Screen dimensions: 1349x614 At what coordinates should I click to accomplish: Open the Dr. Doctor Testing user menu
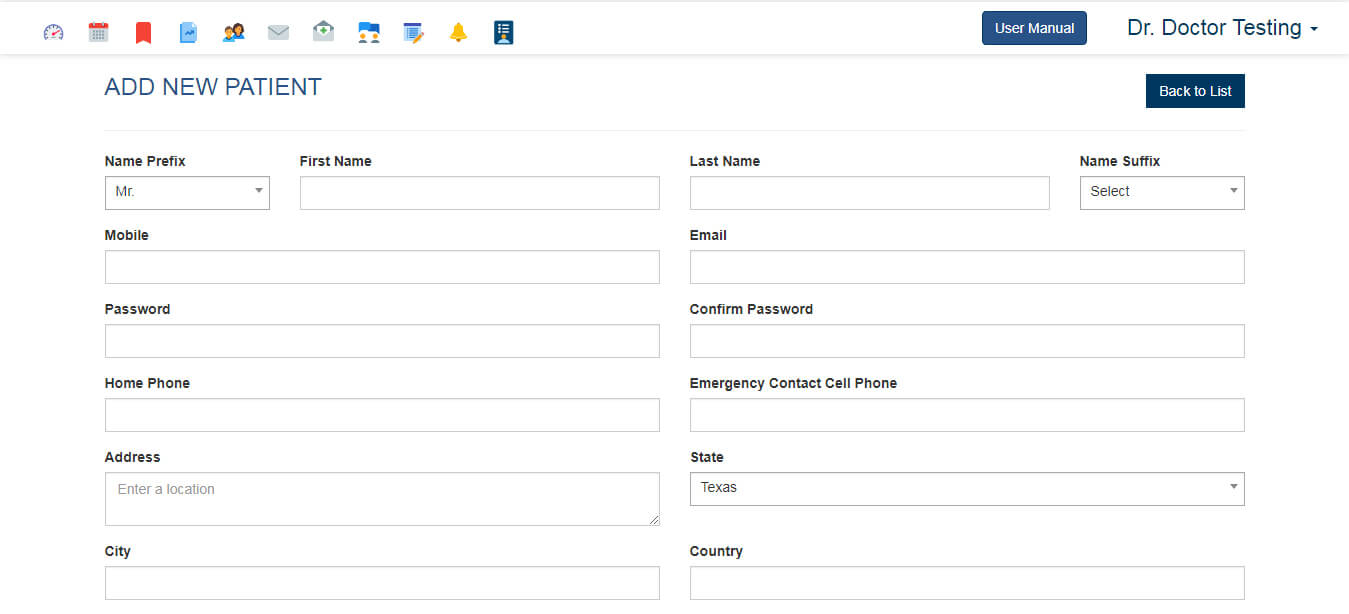pyautogui.click(x=1221, y=28)
